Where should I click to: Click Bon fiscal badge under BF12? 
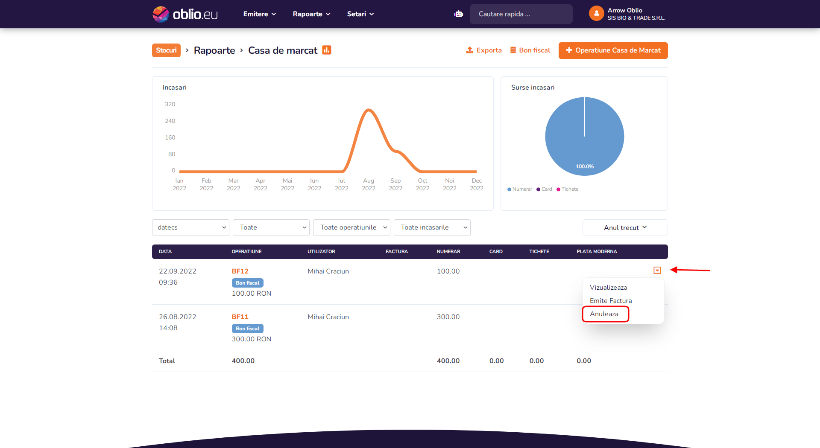[x=247, y=283]
